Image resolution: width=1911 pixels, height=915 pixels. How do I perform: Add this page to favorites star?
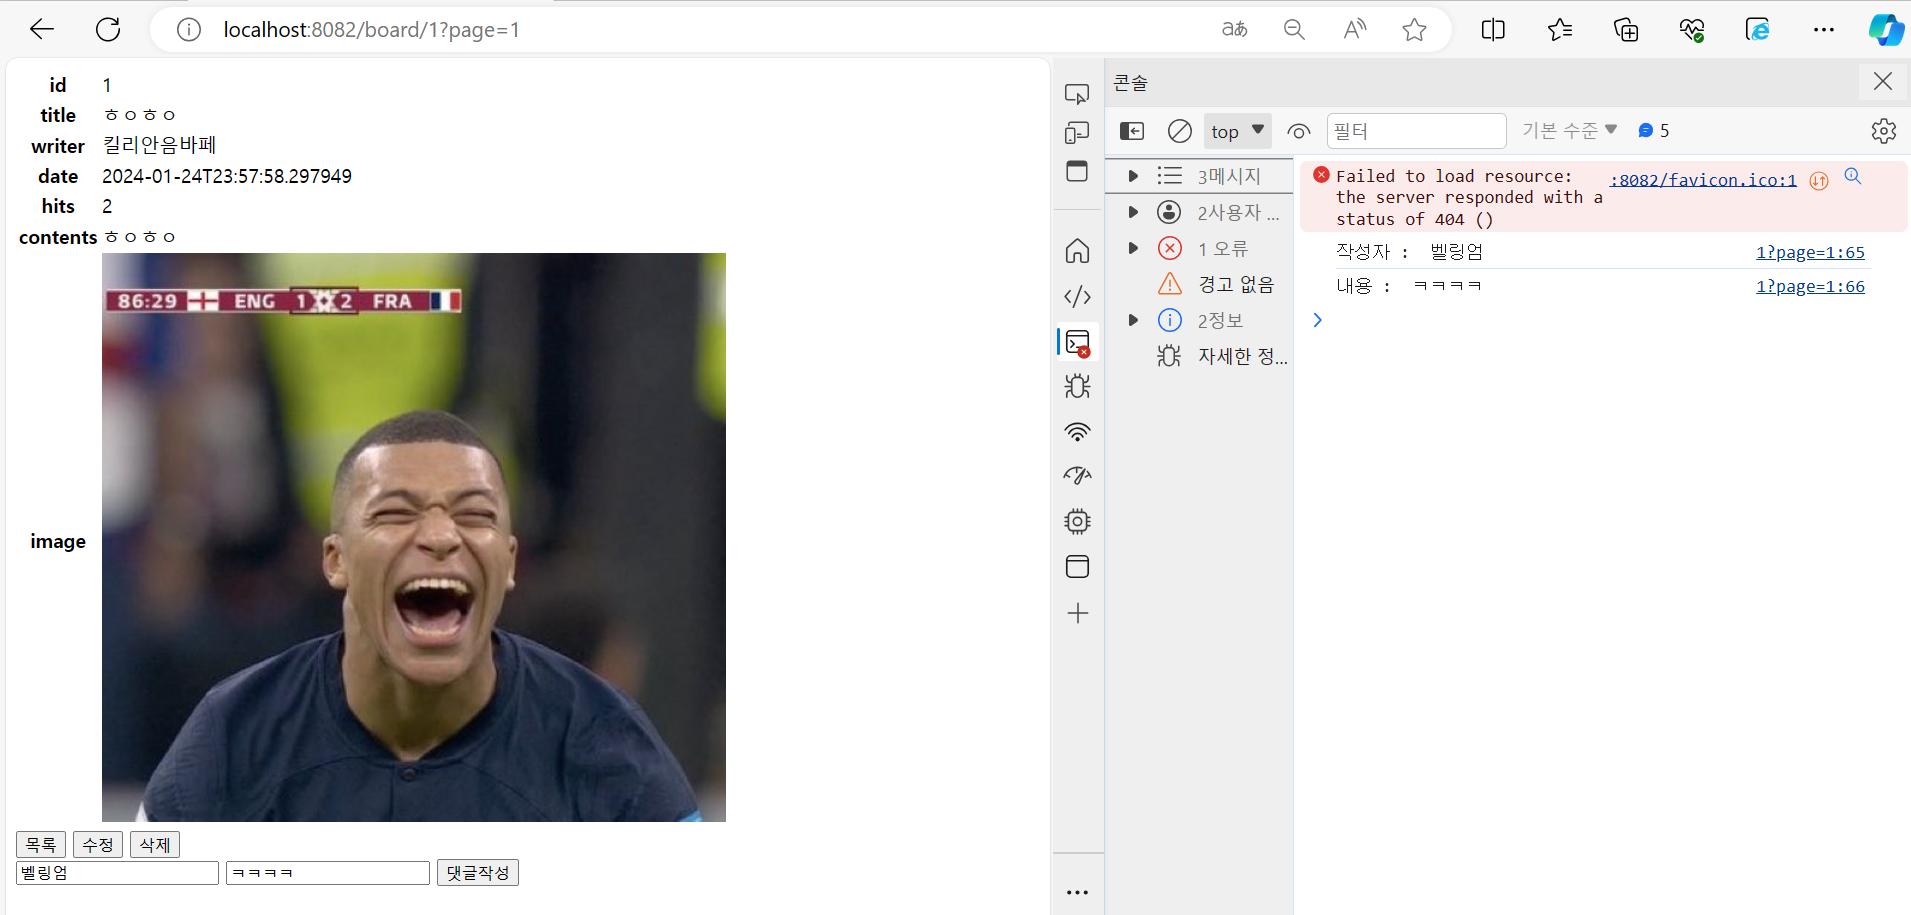pos(1414,30)
